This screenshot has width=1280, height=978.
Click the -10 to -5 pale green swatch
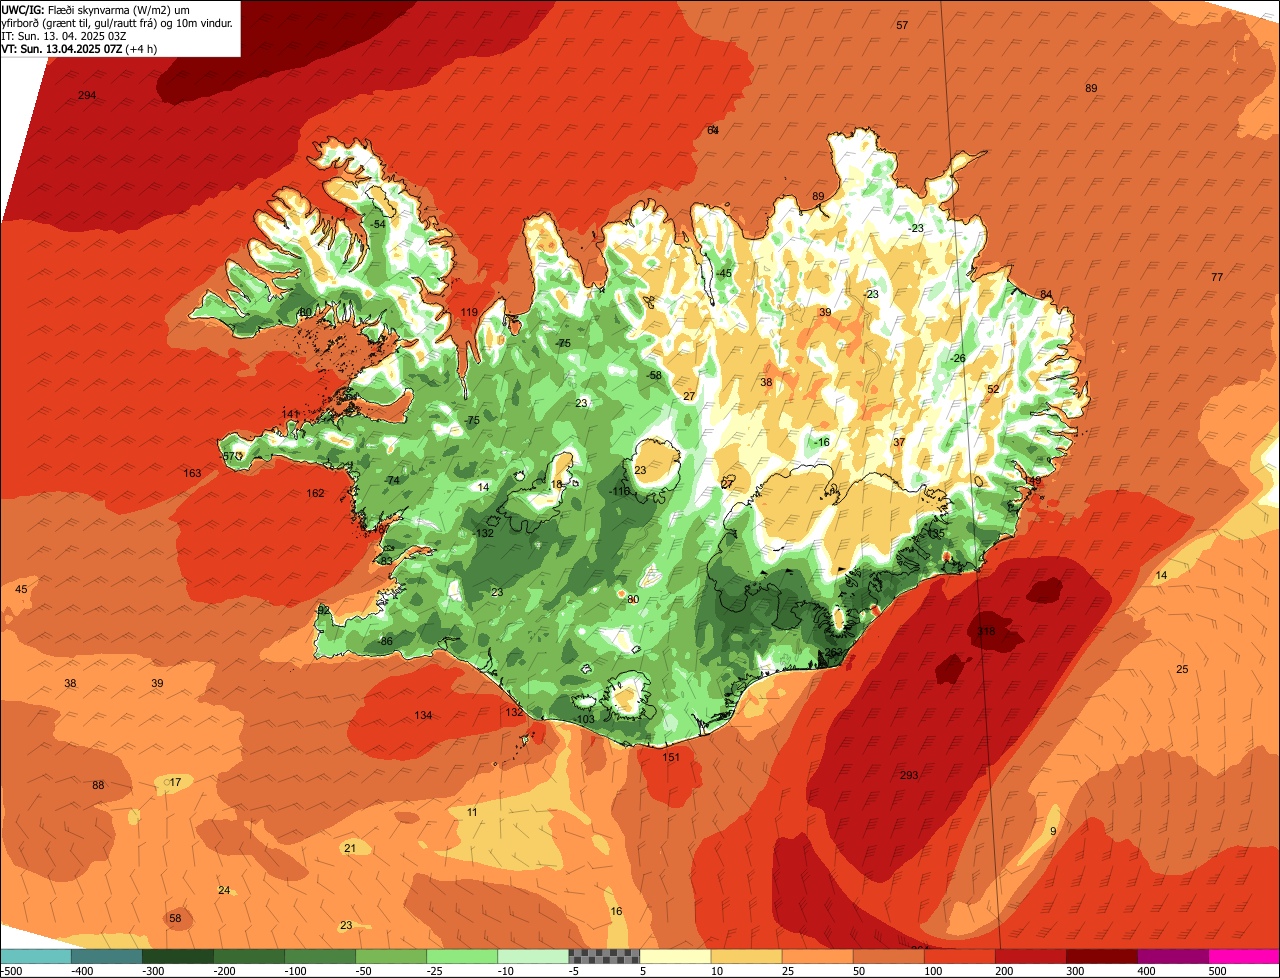[x=532, y=956]
